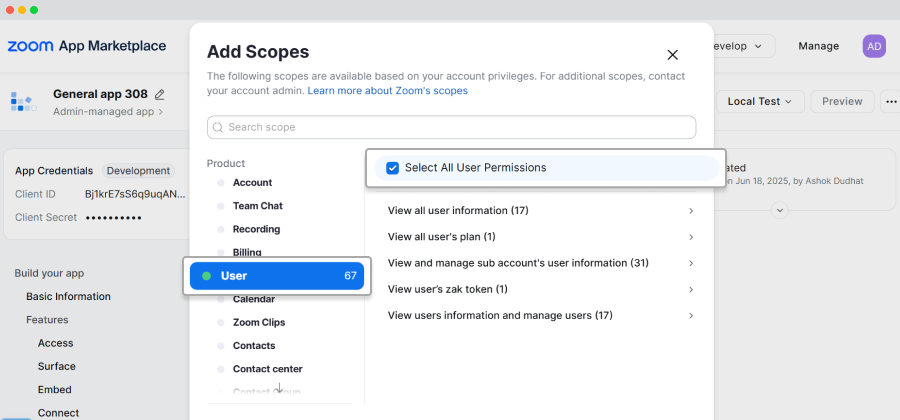Open the three-dot more options menu
The width and height of the screenshot is (900, 420).
coord(891,102)
